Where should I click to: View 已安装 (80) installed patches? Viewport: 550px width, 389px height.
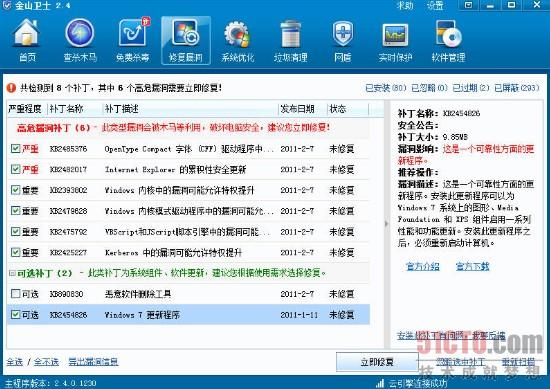click(385, 88)
